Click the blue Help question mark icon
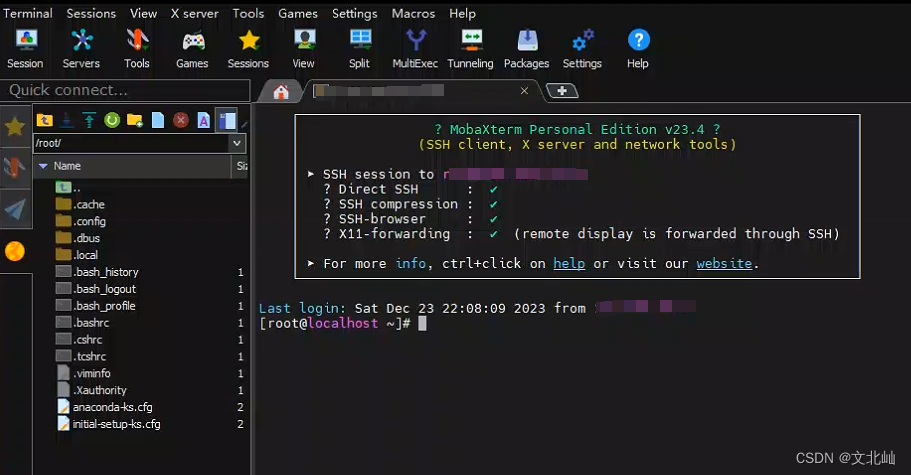Viewport: 911px width, 475px height. [638, 49]
